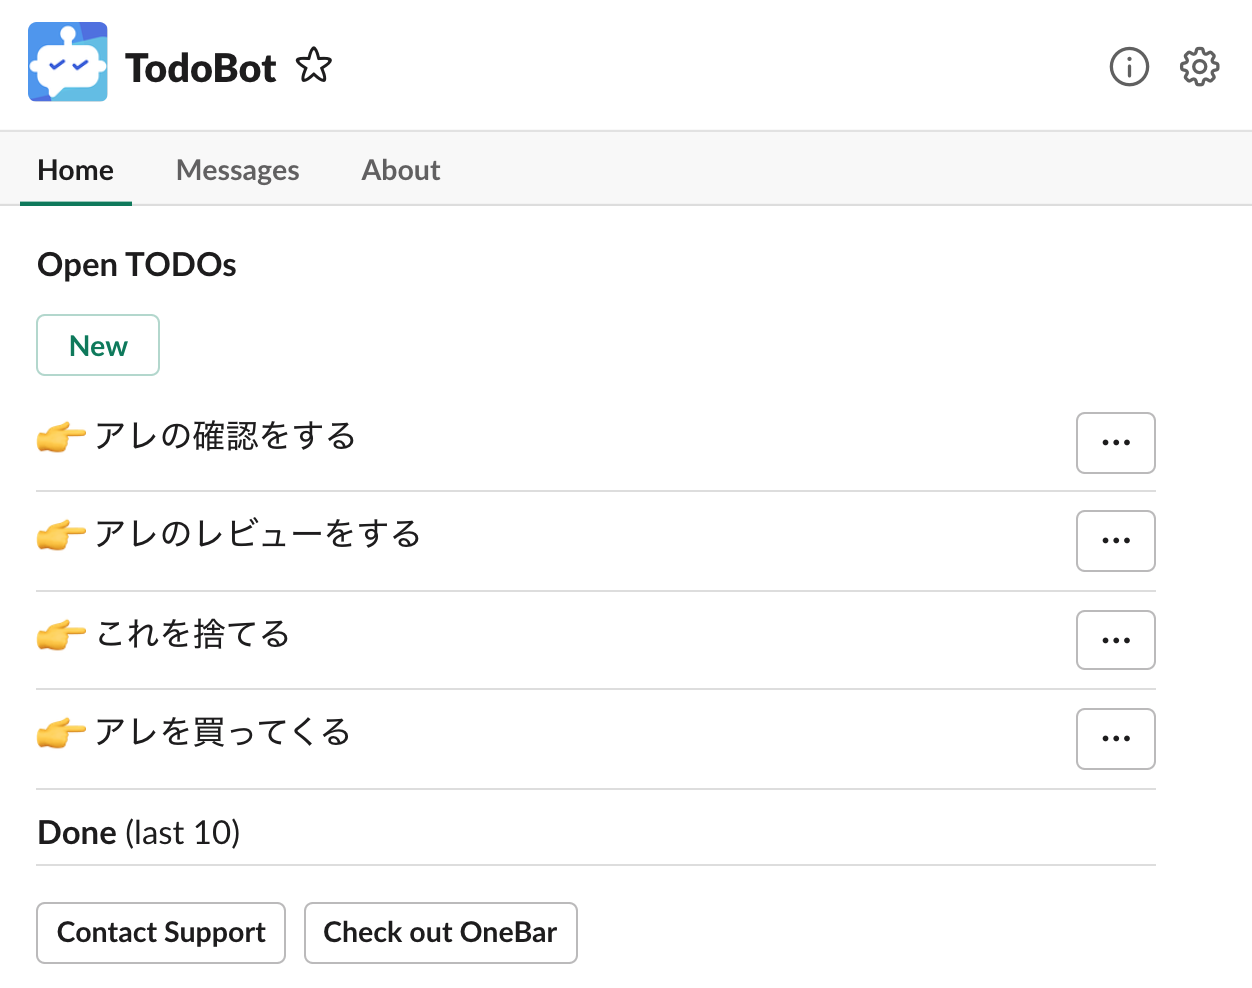Open the overflow menu for アレを買ってくる
This screenshot has height=988, width=1252.
click(1115, 739)
